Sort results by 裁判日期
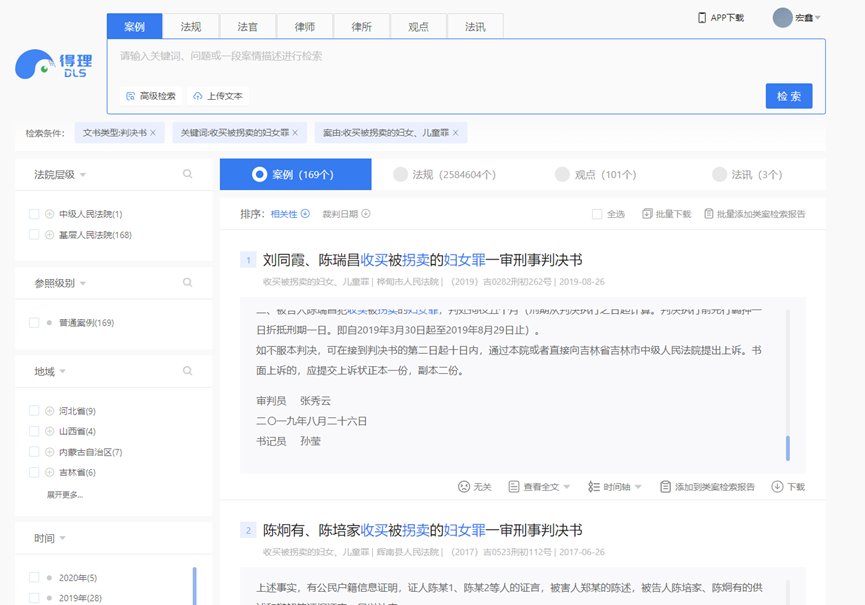Image resolution: width=865 pixels, height=605 pixels. 346,214
